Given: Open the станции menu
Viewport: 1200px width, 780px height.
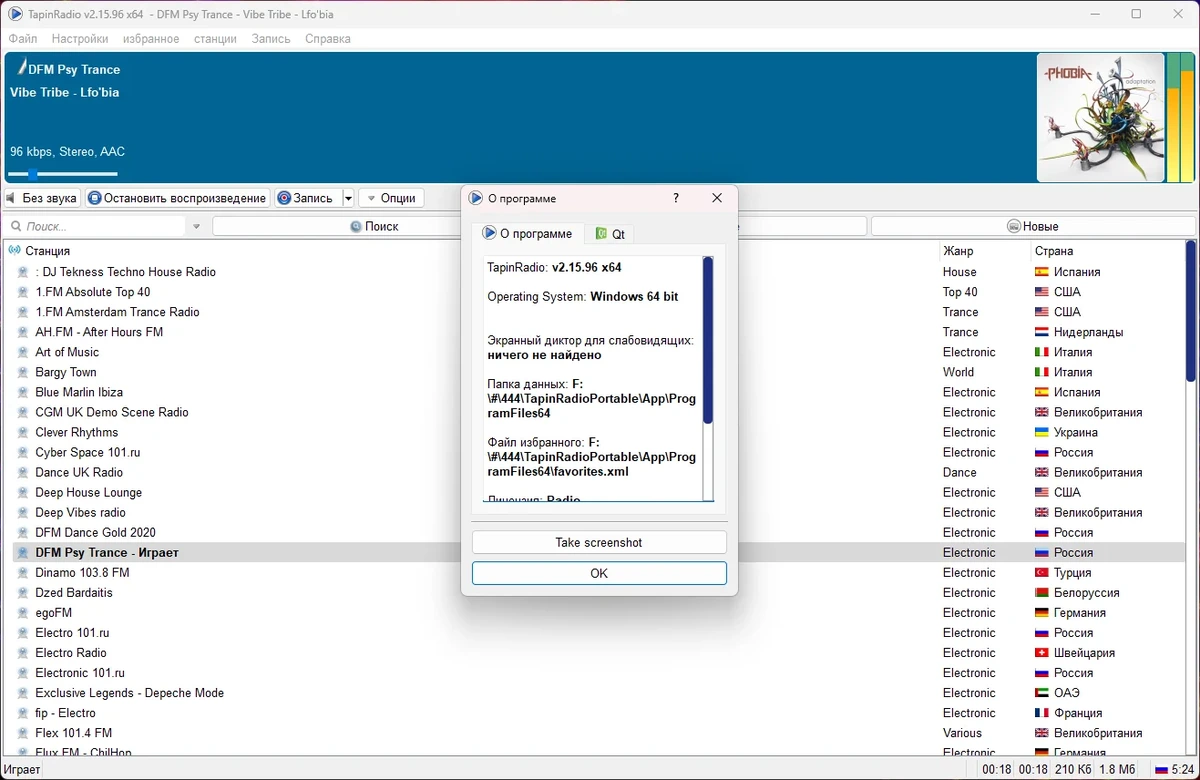Looking at the screenshot, I should pyautogui.click(x=215, y=39).
